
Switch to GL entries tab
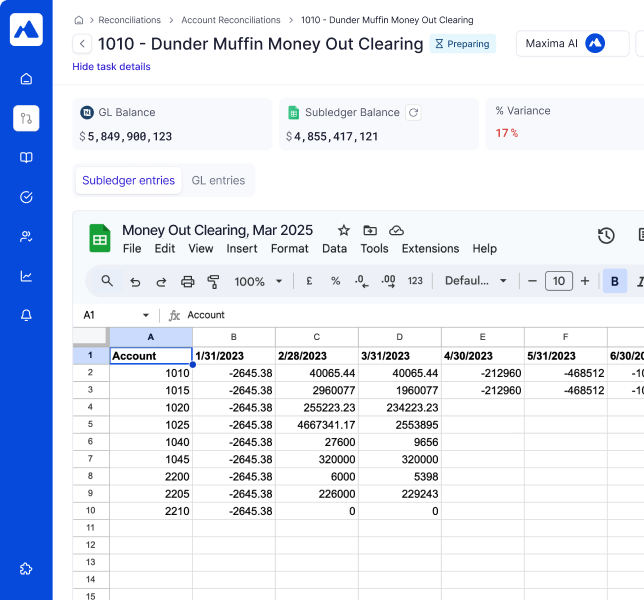[218, 180]
